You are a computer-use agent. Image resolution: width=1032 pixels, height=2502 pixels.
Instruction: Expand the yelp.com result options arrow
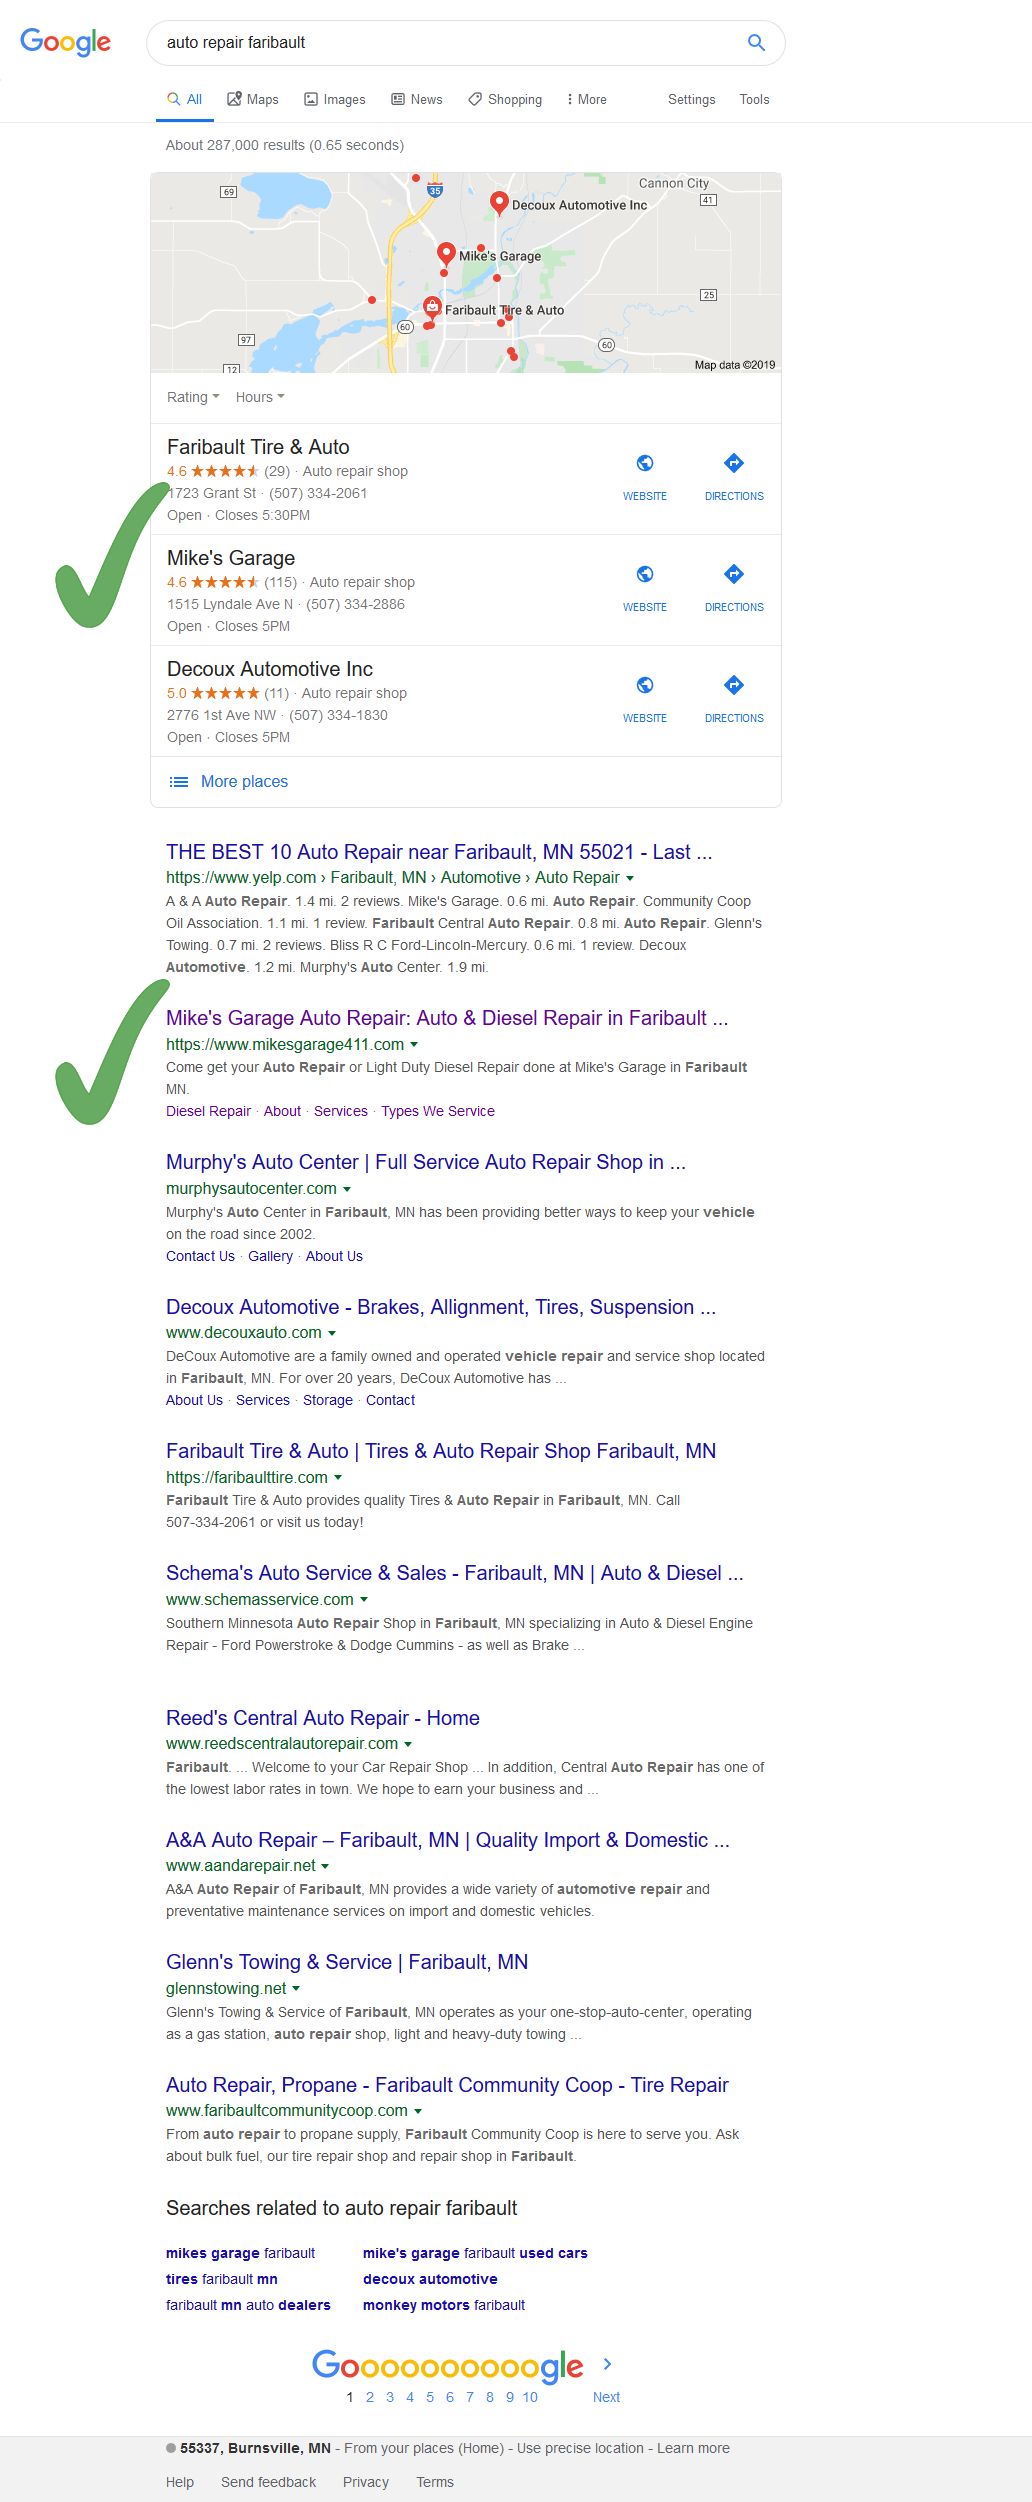[x=630, y=878]
